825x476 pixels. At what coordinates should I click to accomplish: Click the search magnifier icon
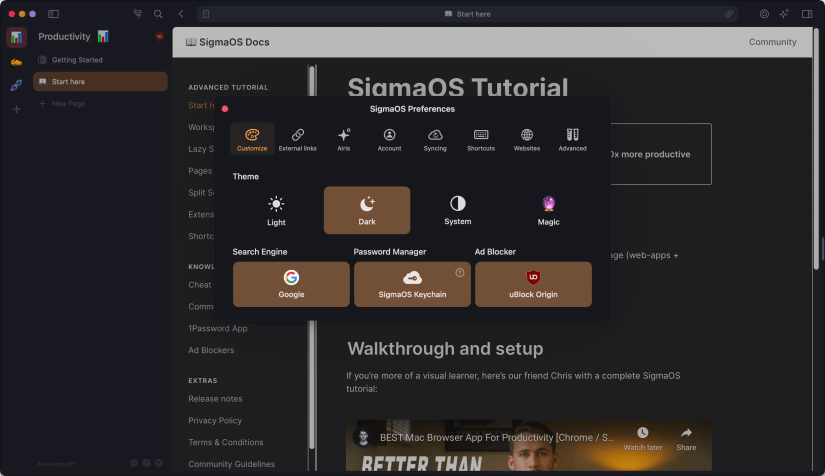[158, 14]
